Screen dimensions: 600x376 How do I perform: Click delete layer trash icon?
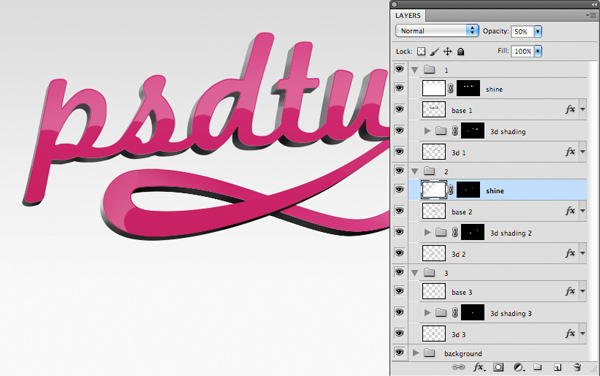pyautogui.click(x=577, y=367)
